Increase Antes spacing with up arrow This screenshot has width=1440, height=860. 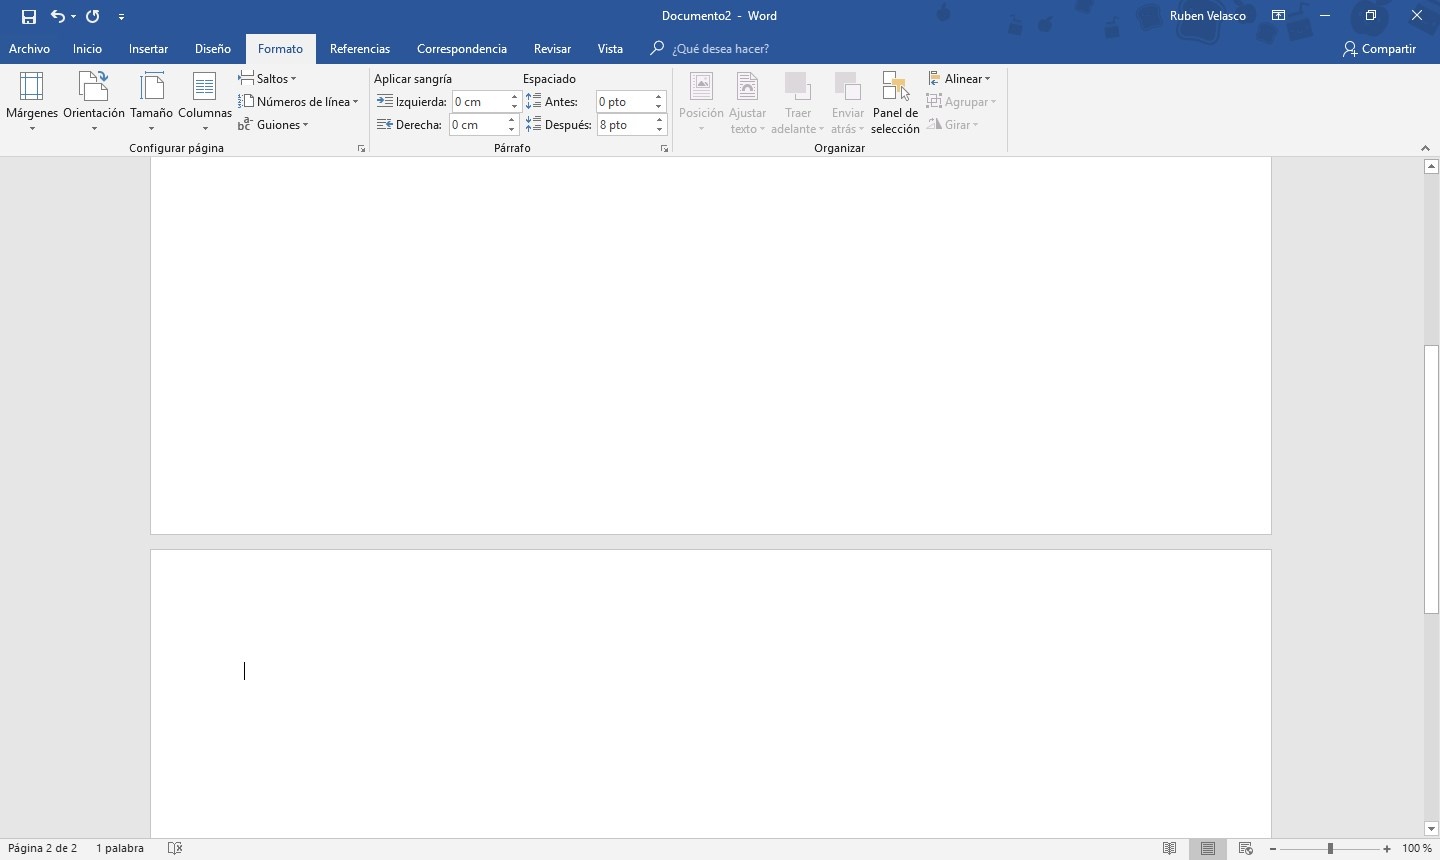659,97
